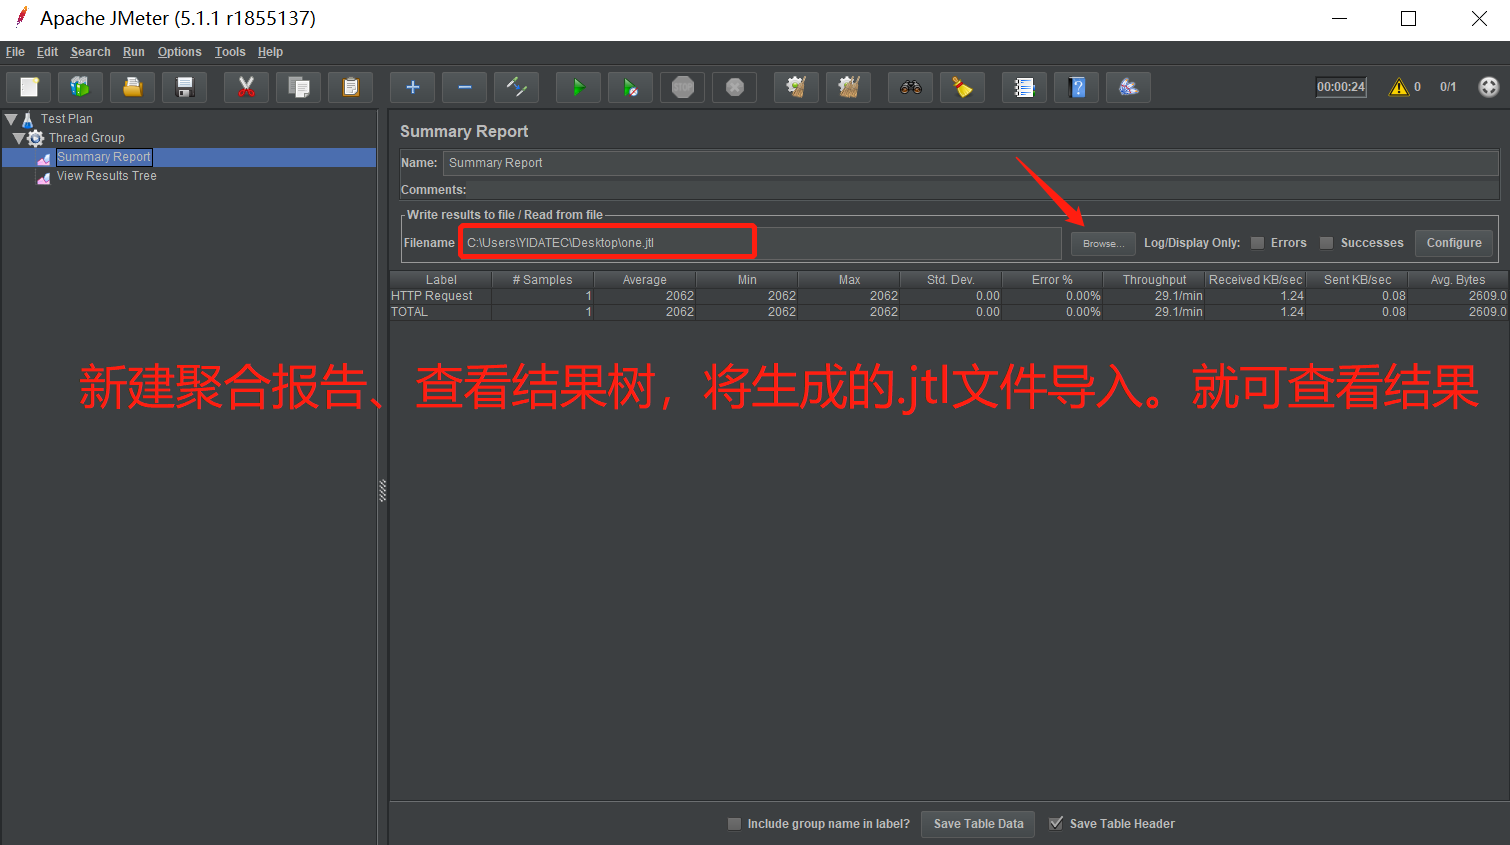Select View Results Tree in the tree
The height and width of the screenshot is (845, 1510).
pyautogui.click(x=107, y=176)
